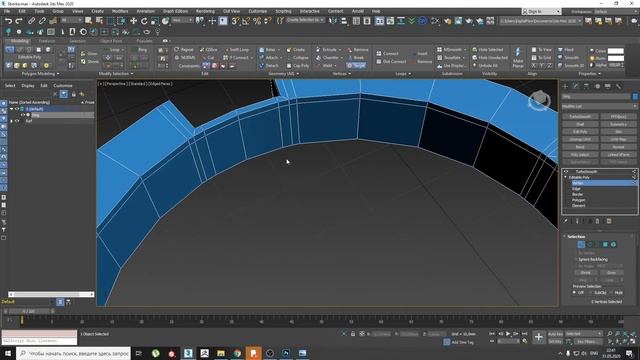This screenshot has height=360, width=640.
Task: Click the ViewCube in the viewport
Action: [540, 100]
